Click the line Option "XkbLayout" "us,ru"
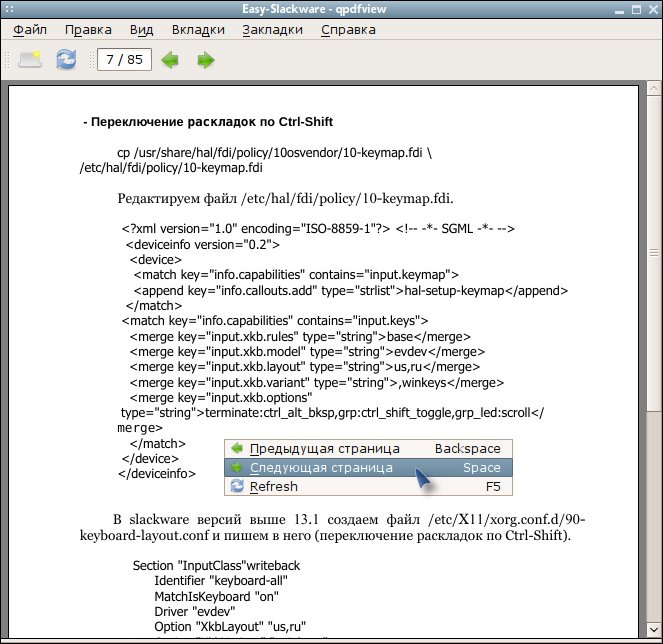 230,626
